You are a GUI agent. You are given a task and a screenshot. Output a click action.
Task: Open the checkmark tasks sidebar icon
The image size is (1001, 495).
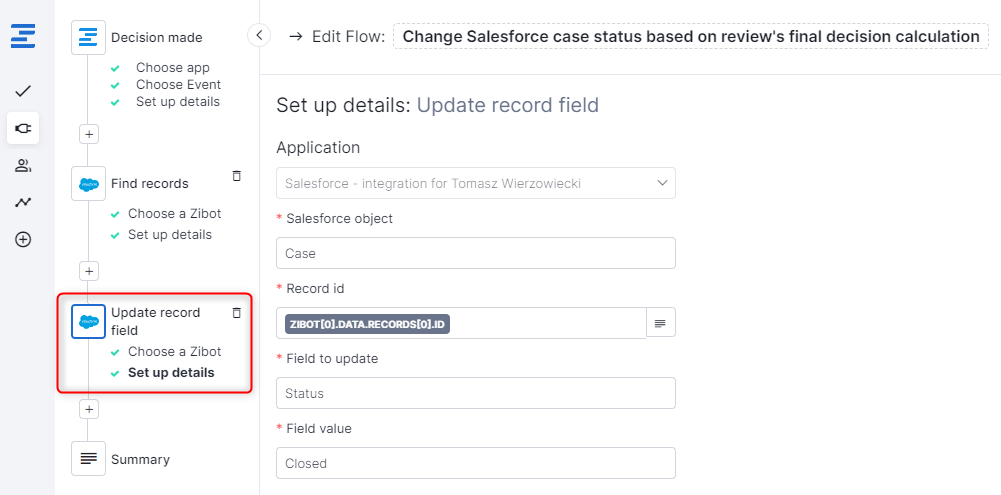pyautogui.click(x=23, y=91)
